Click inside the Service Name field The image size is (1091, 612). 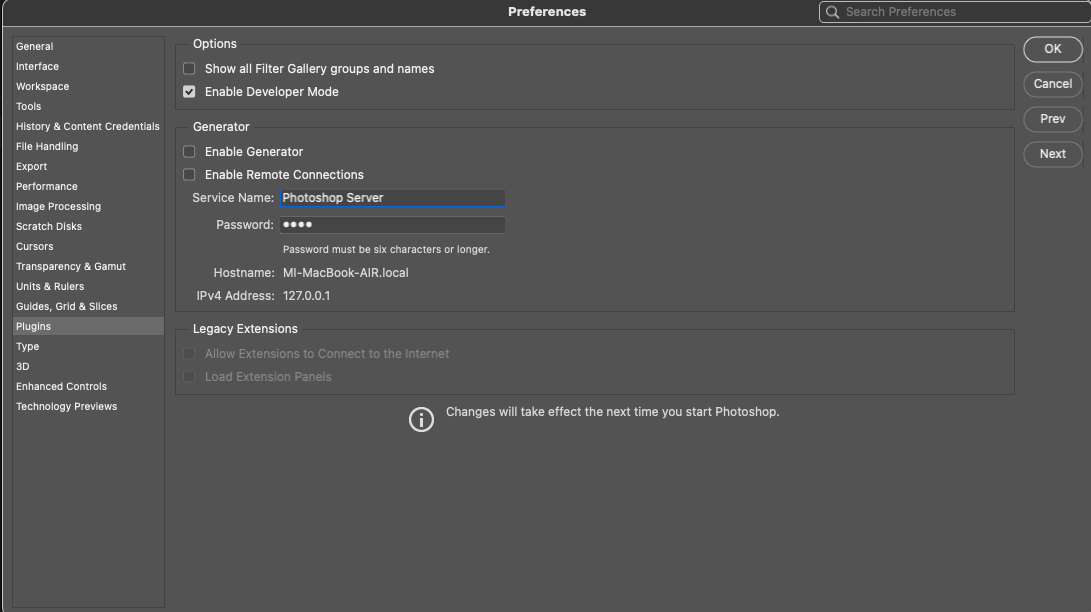[393, 197]
